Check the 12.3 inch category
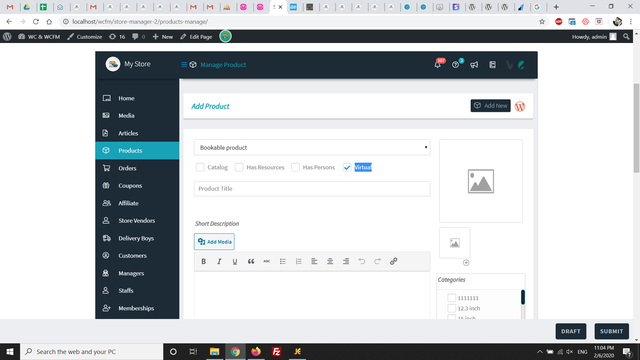Viewport: 640px width, 360px height. point(451,308)
